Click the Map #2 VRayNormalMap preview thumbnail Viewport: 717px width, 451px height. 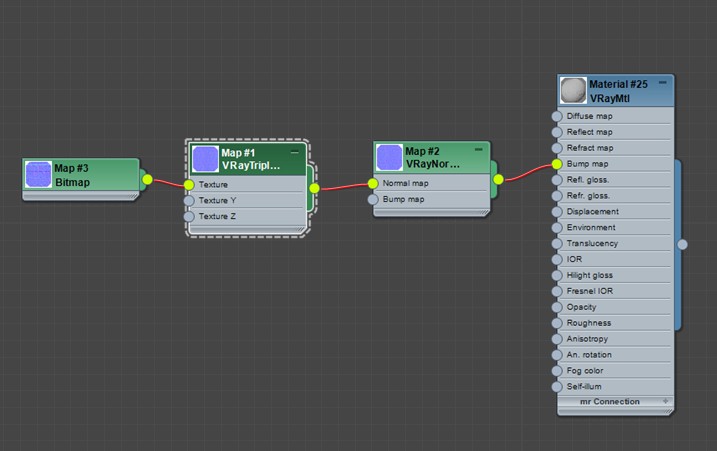pos(389,157)
